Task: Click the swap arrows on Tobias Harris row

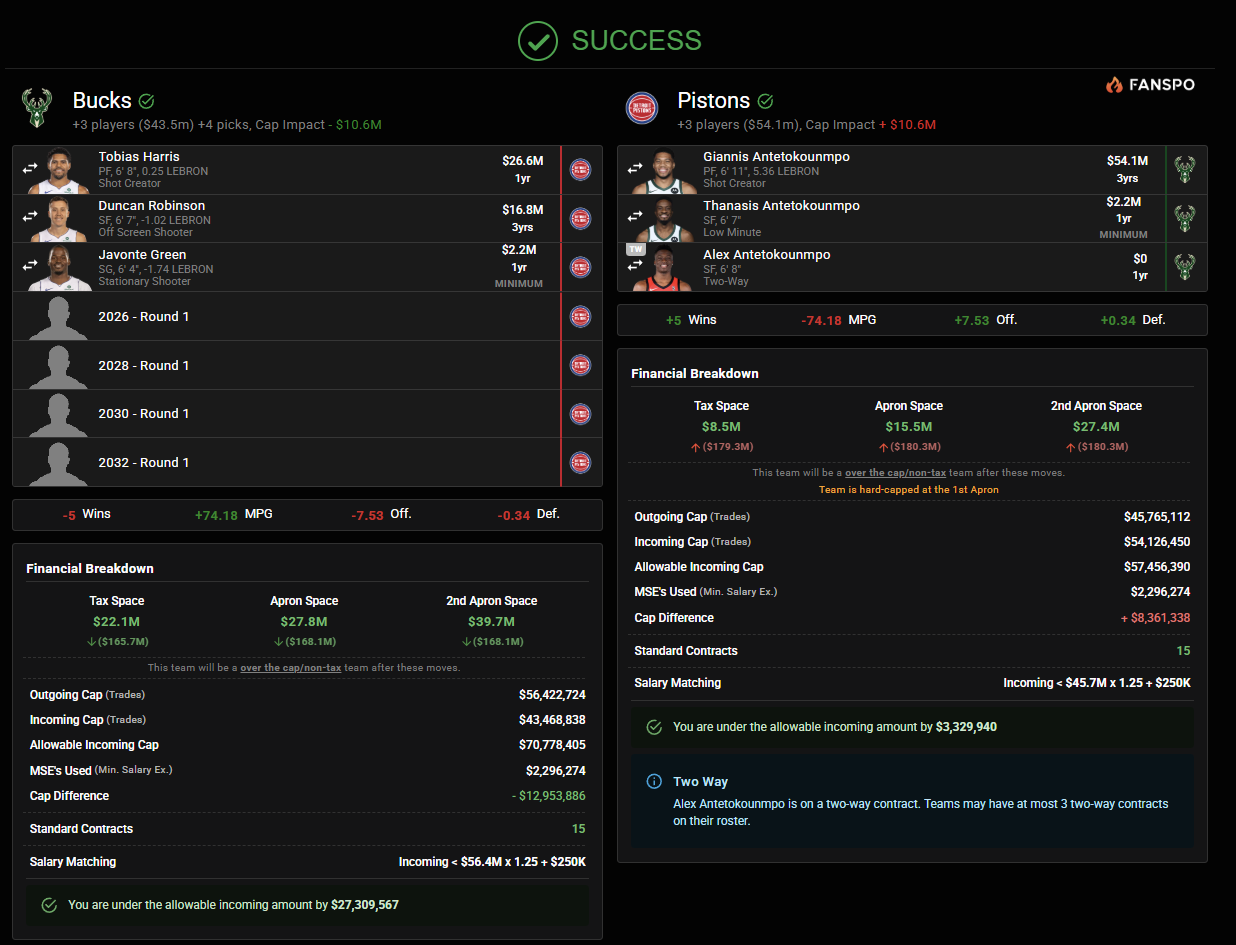Action: coord(30,170)
